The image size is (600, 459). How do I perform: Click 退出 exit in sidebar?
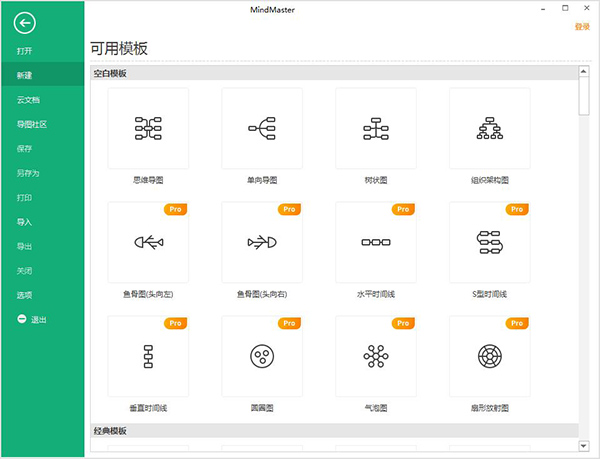click(39, 320)
